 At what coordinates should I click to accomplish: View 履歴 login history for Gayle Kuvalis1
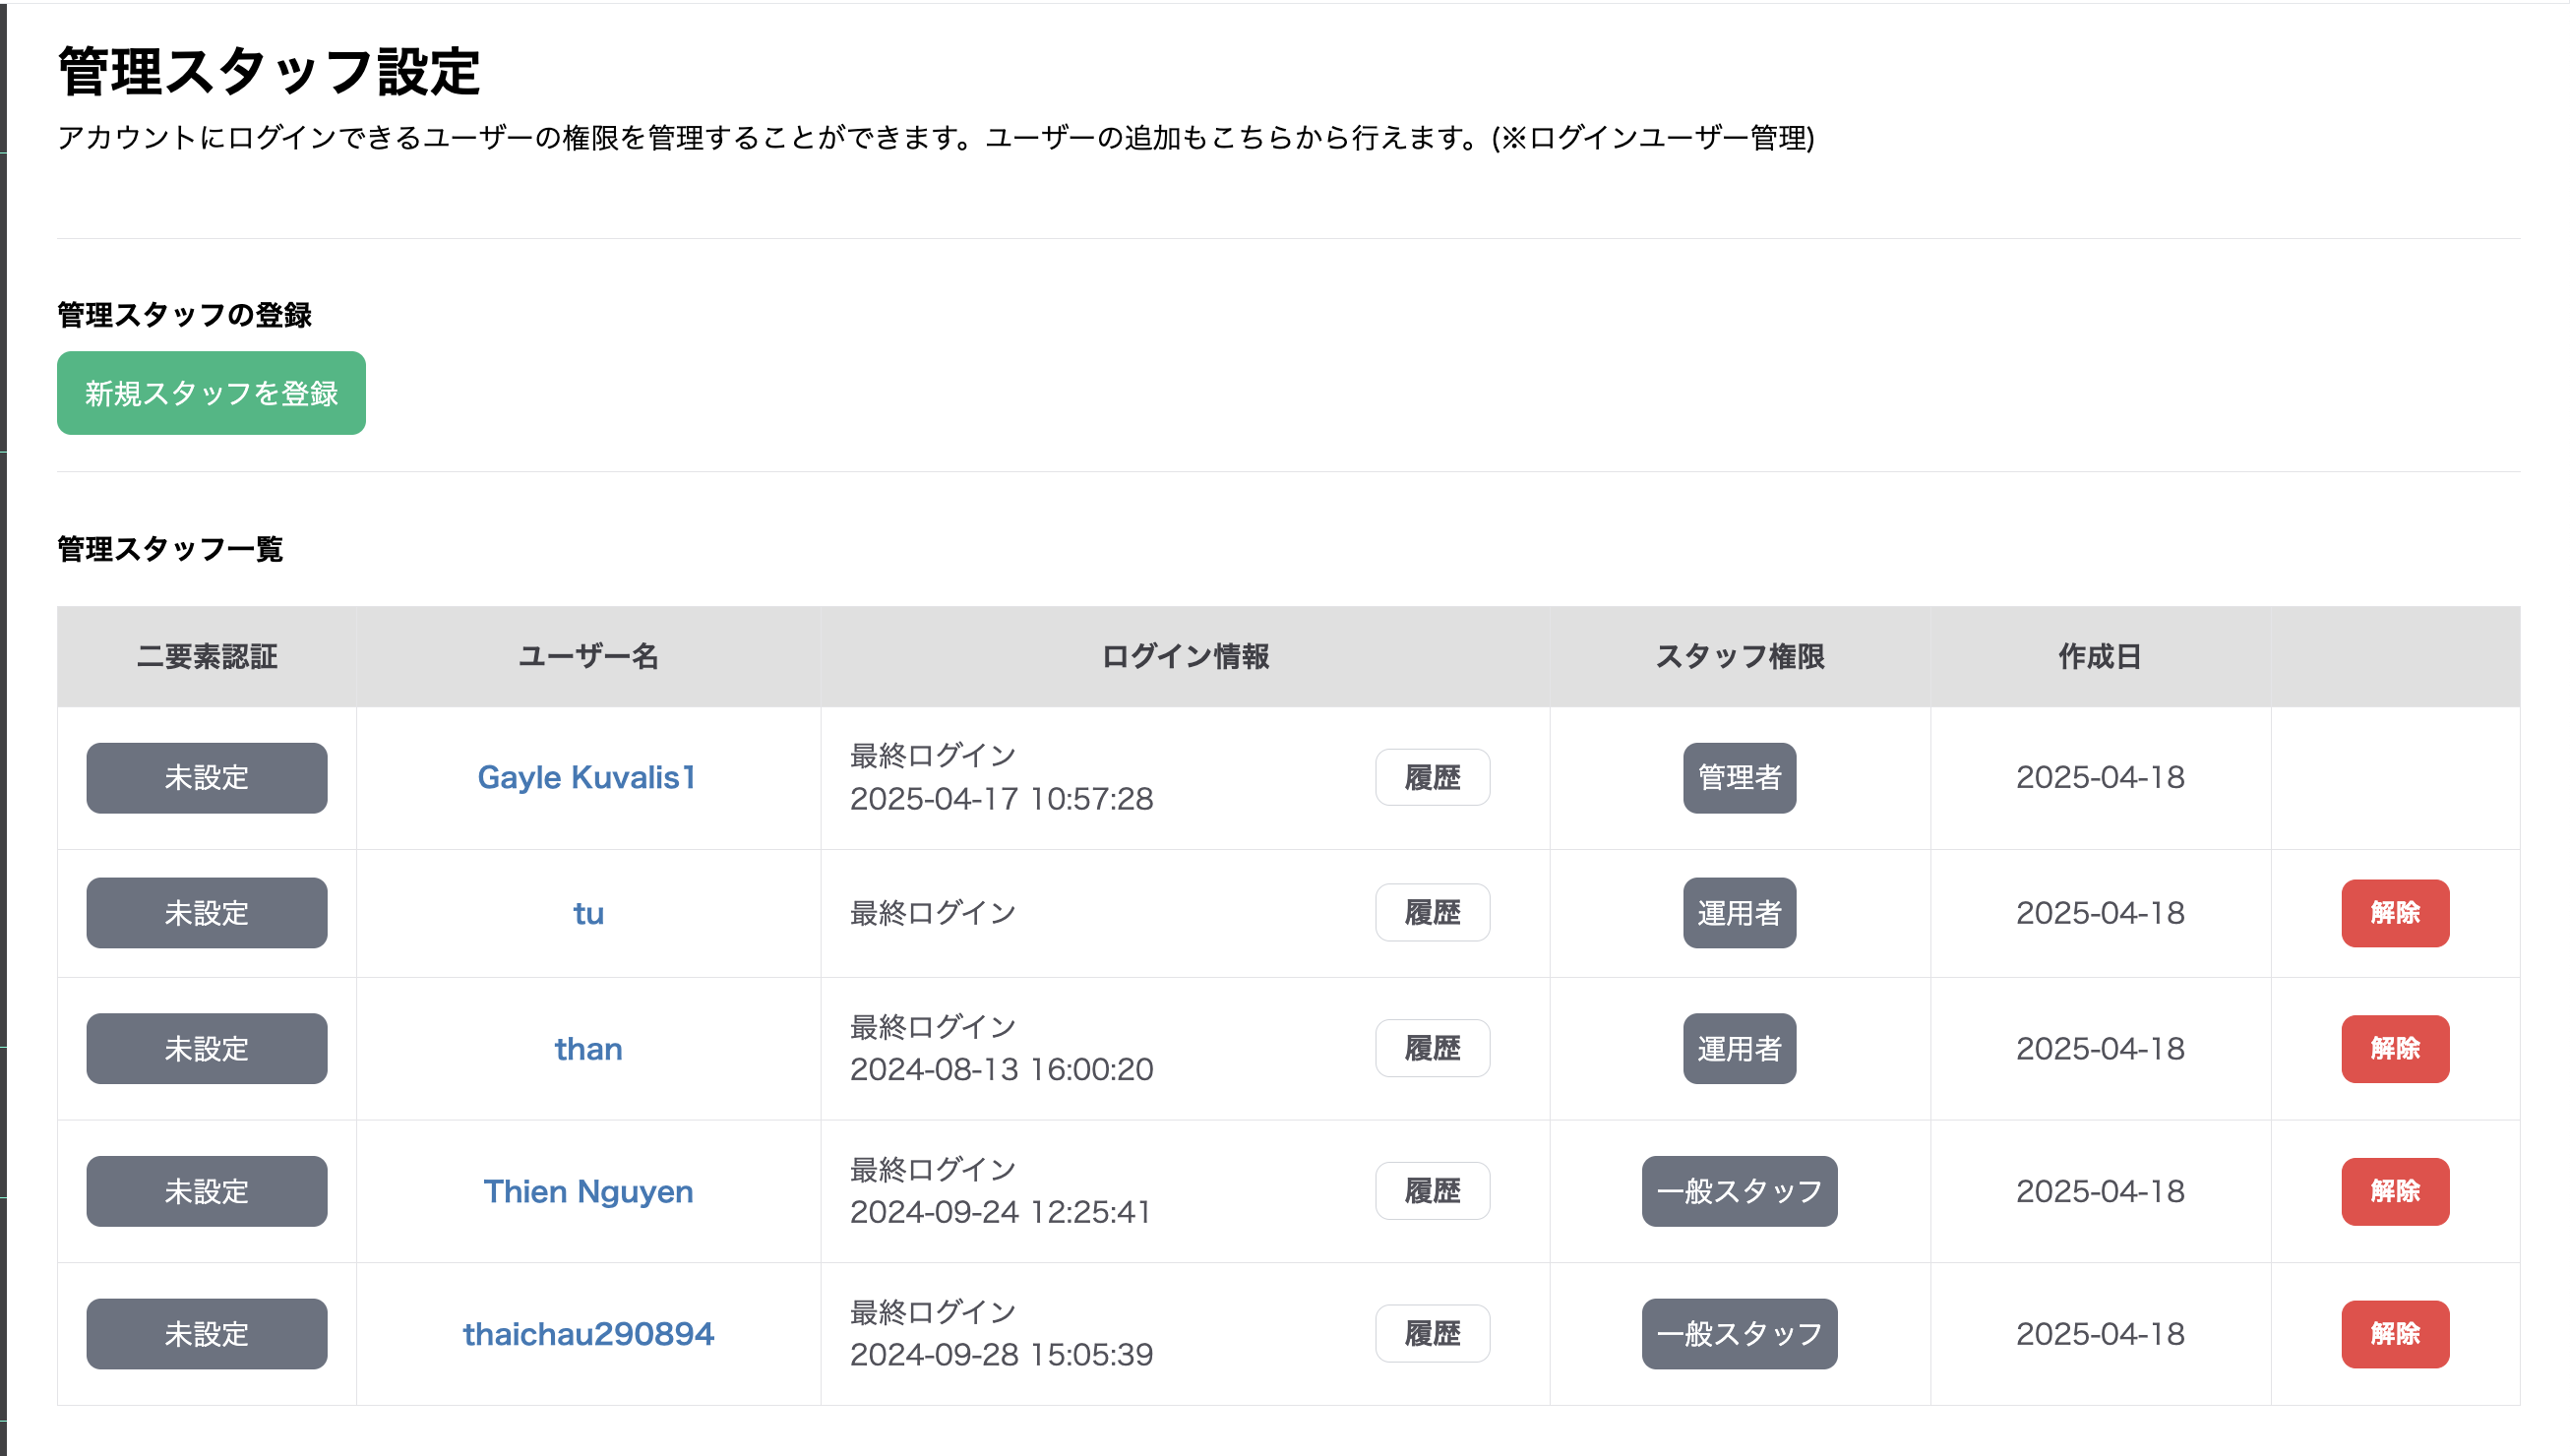coord(1432,778)
